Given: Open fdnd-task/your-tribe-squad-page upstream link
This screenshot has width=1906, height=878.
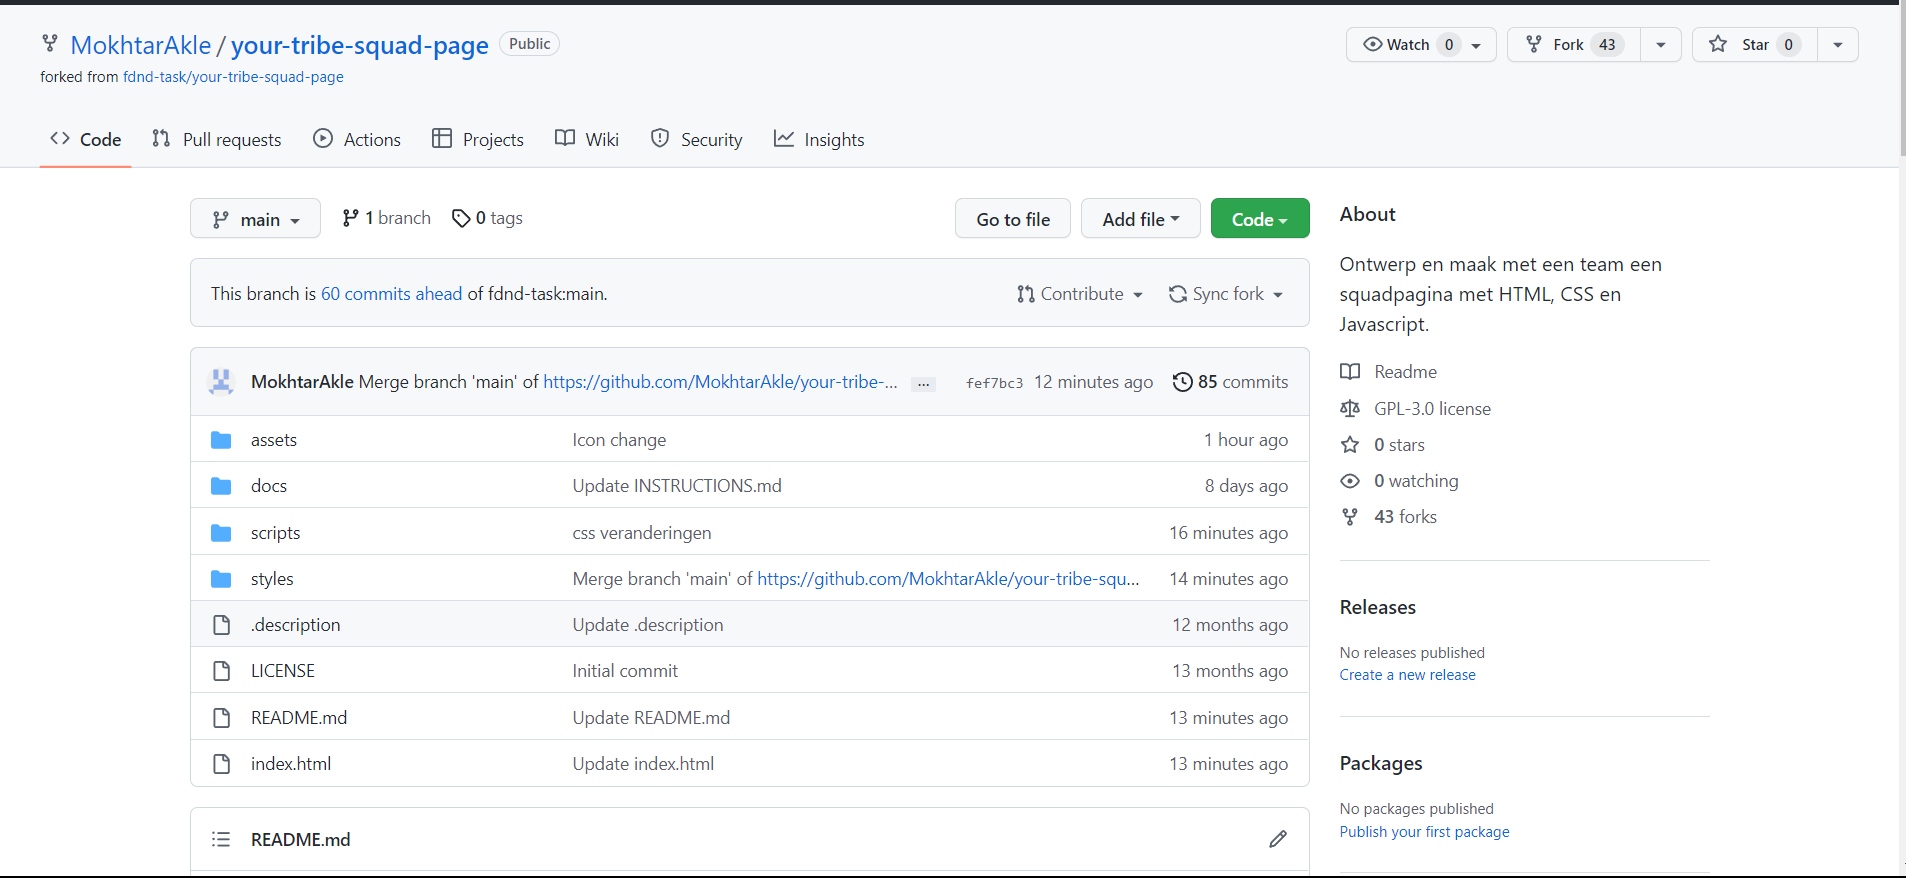Looking at the screenshot, I should coord(233,77).
